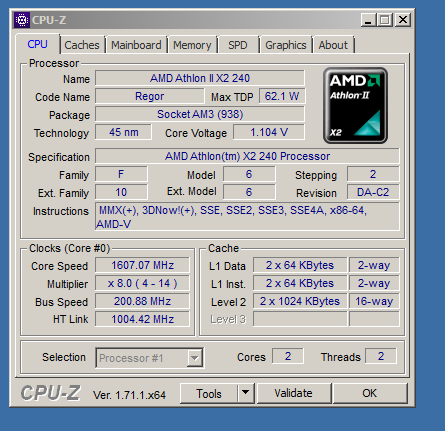Click the OK button
The image size is (445, 431).
(370, 393)
